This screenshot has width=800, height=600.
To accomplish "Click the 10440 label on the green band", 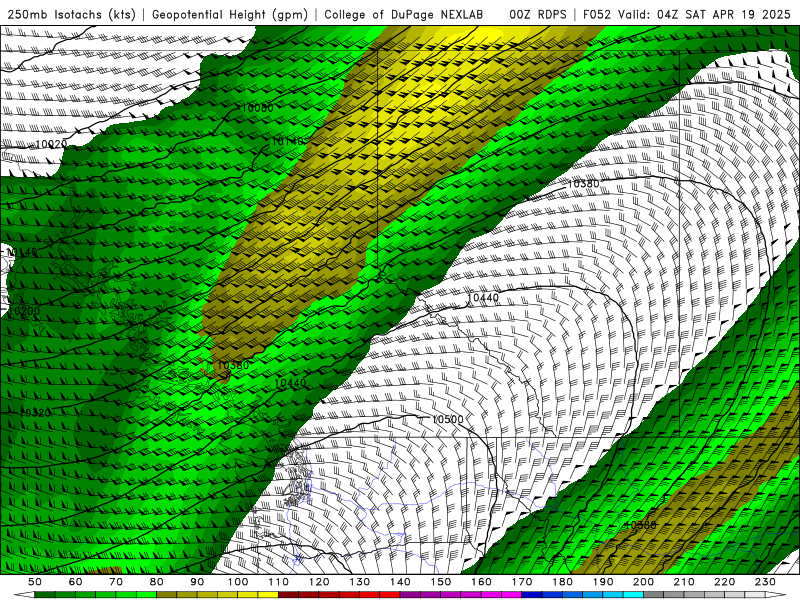I will pyautogui.click(x=290, y=383).
